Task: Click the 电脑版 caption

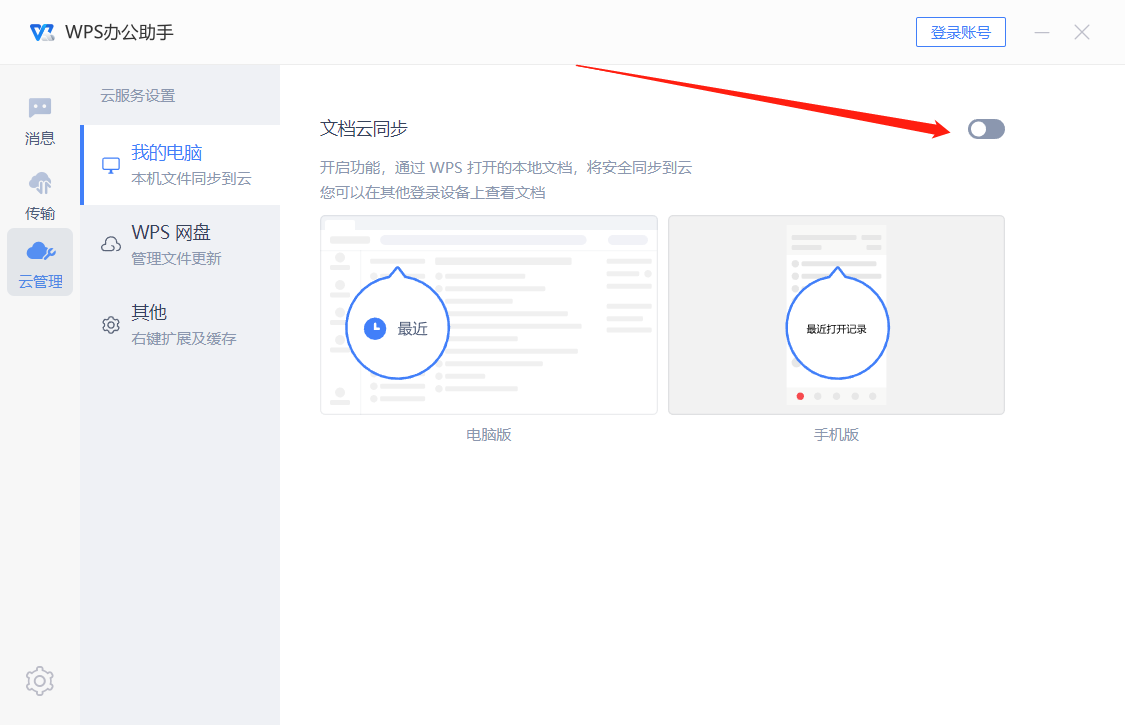Action: tap(489, 435)
